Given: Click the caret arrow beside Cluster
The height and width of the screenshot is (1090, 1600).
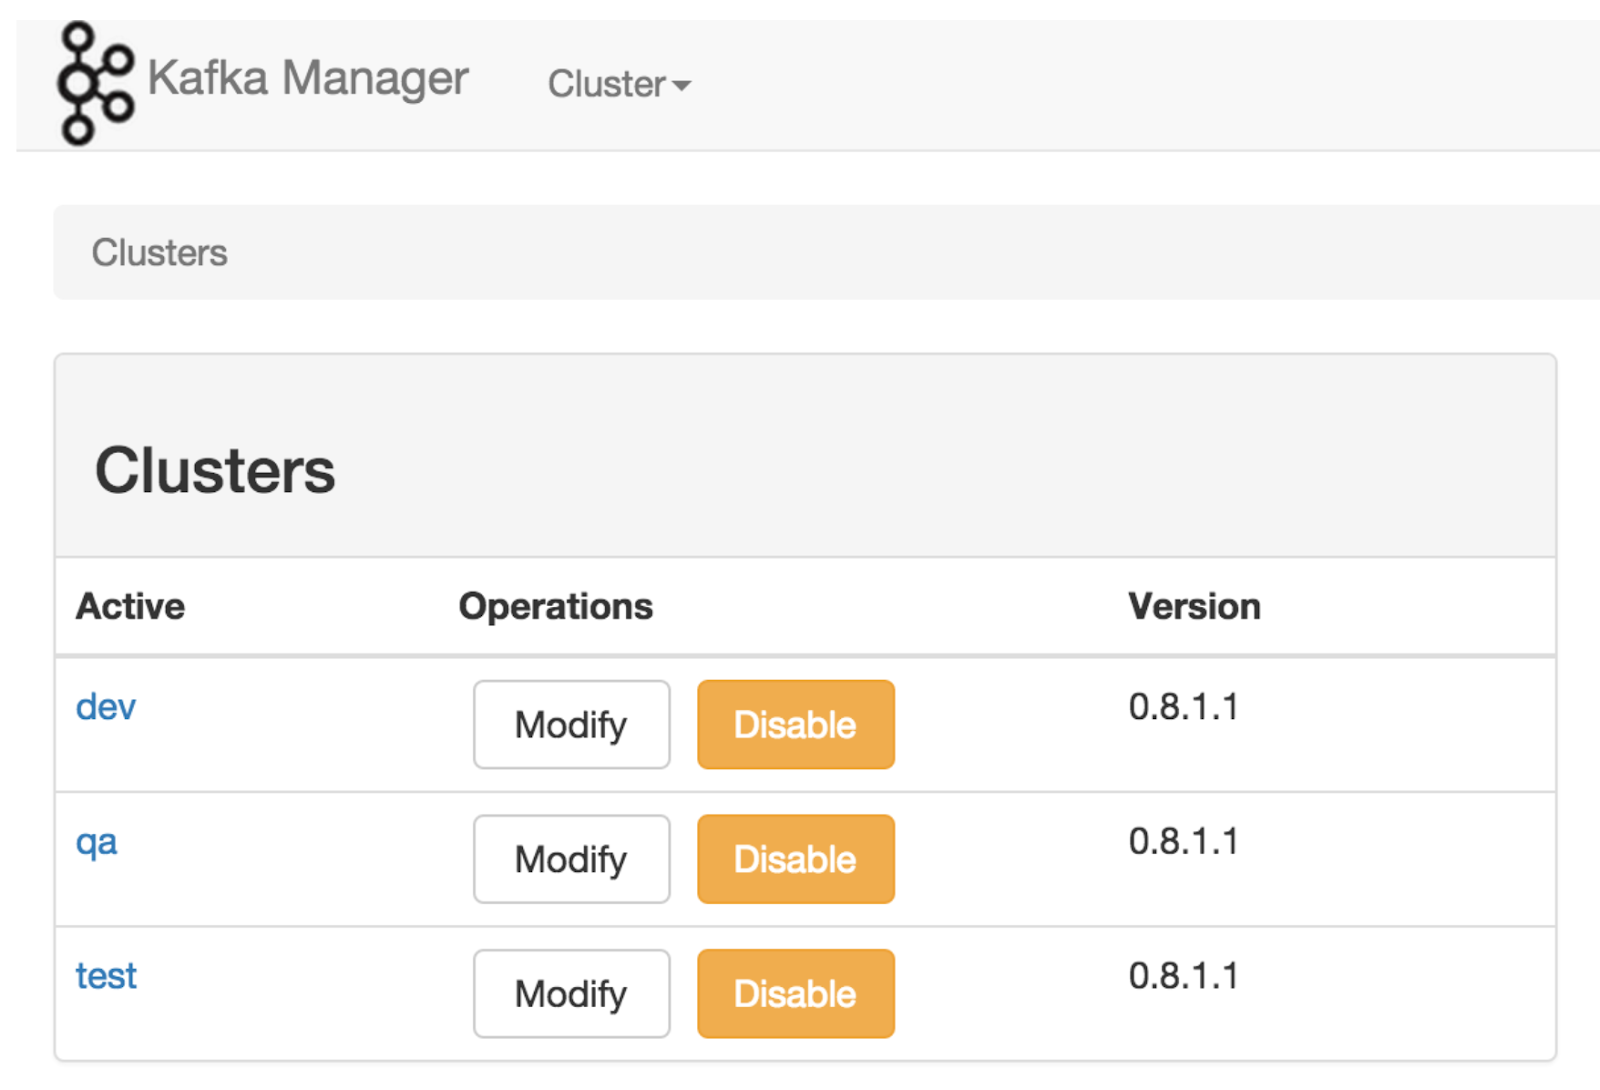Looking at the screenshot, I should coord(682,86).
